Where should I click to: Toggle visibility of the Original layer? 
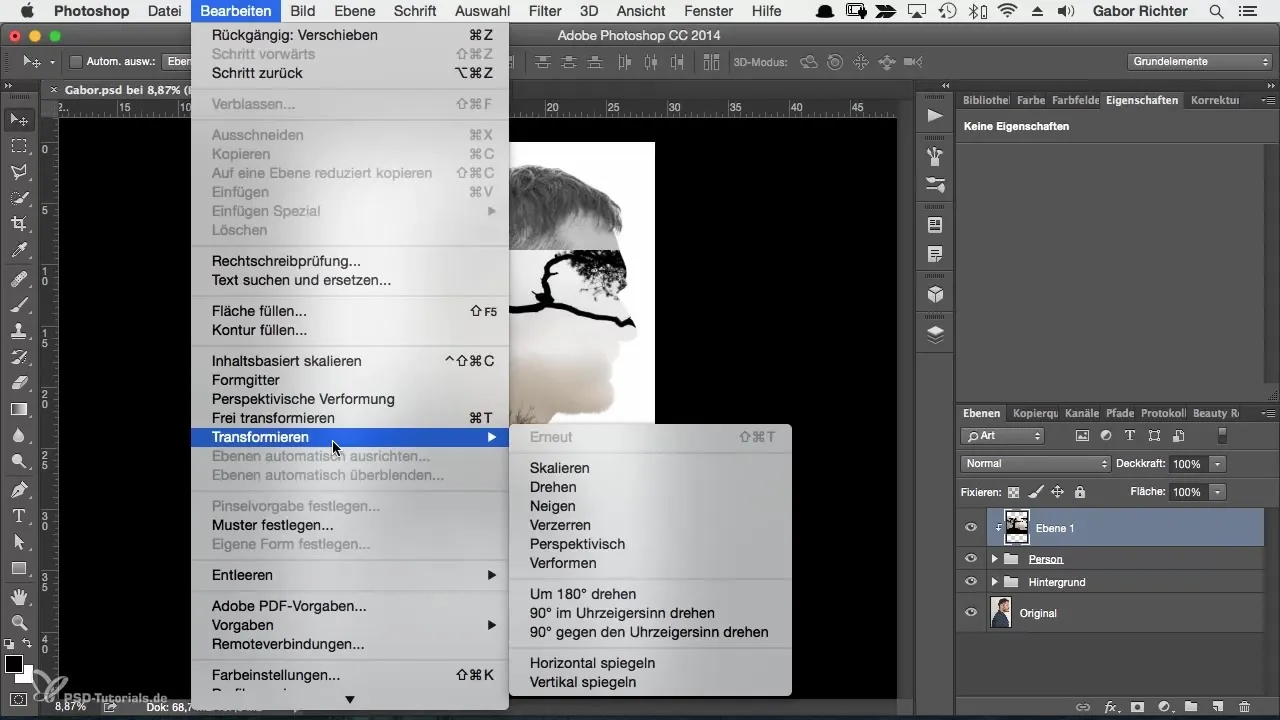pos(971,613)
